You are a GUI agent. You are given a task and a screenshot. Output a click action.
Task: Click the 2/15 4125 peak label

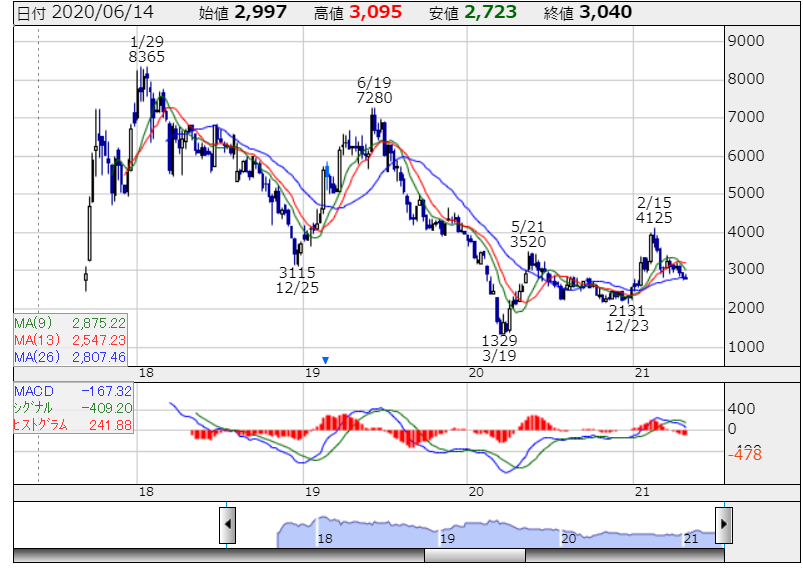[x=654, y=210]
